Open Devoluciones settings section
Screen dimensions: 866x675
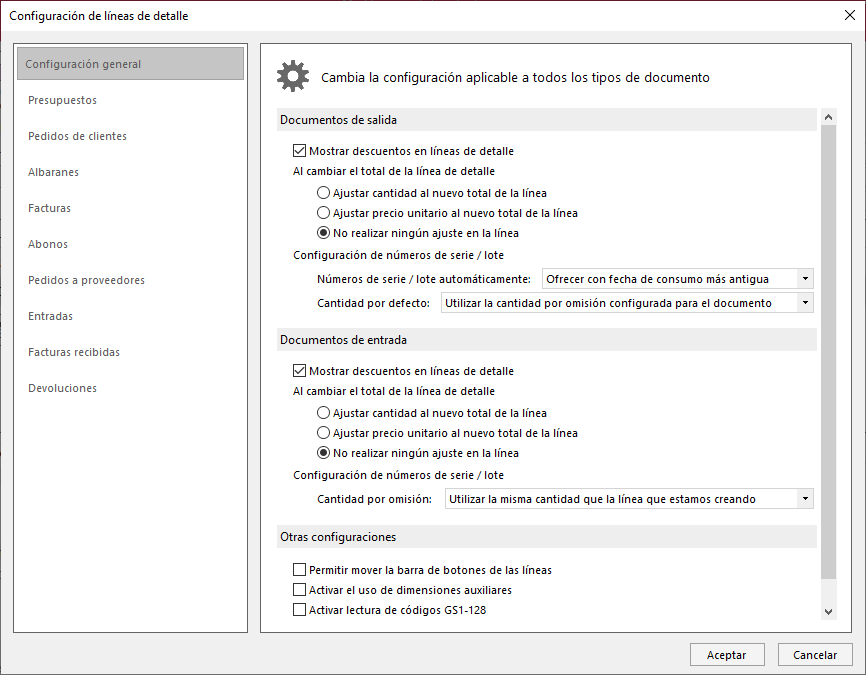coord(62,388)
